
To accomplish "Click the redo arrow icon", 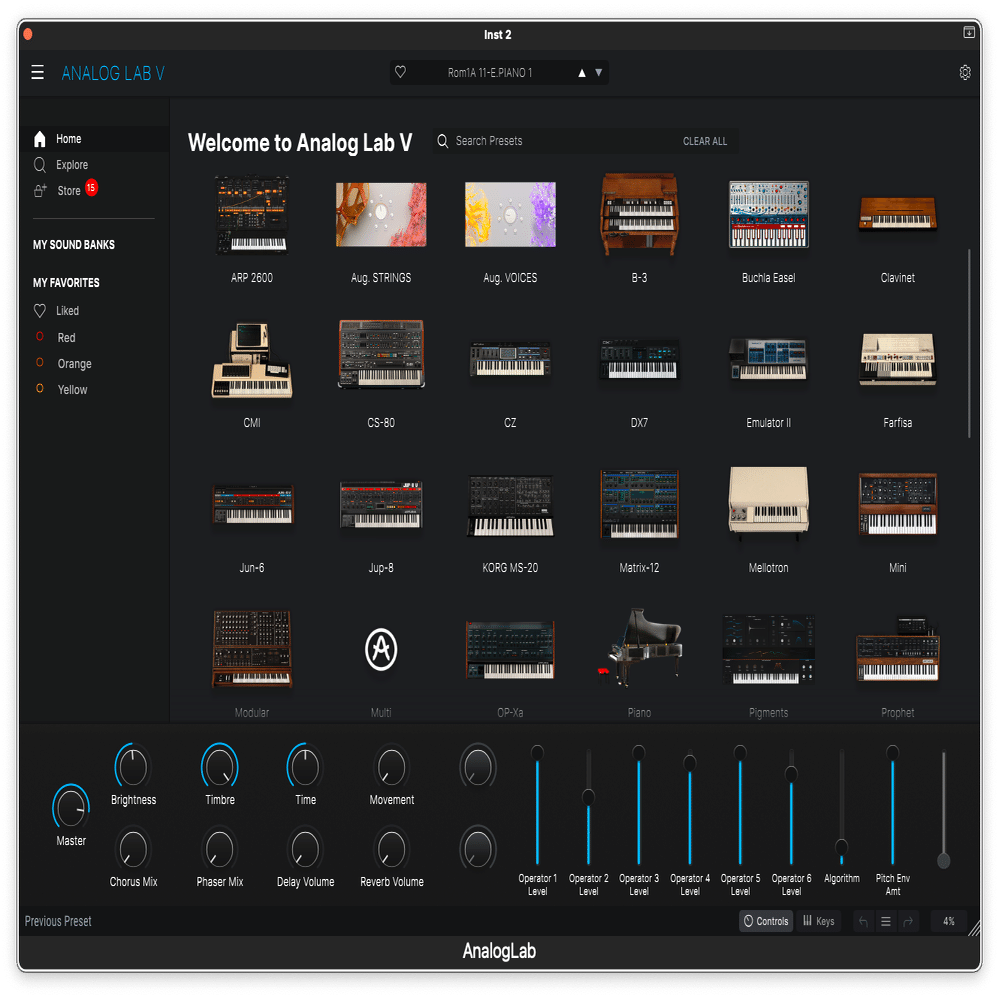I will [908, 921].
